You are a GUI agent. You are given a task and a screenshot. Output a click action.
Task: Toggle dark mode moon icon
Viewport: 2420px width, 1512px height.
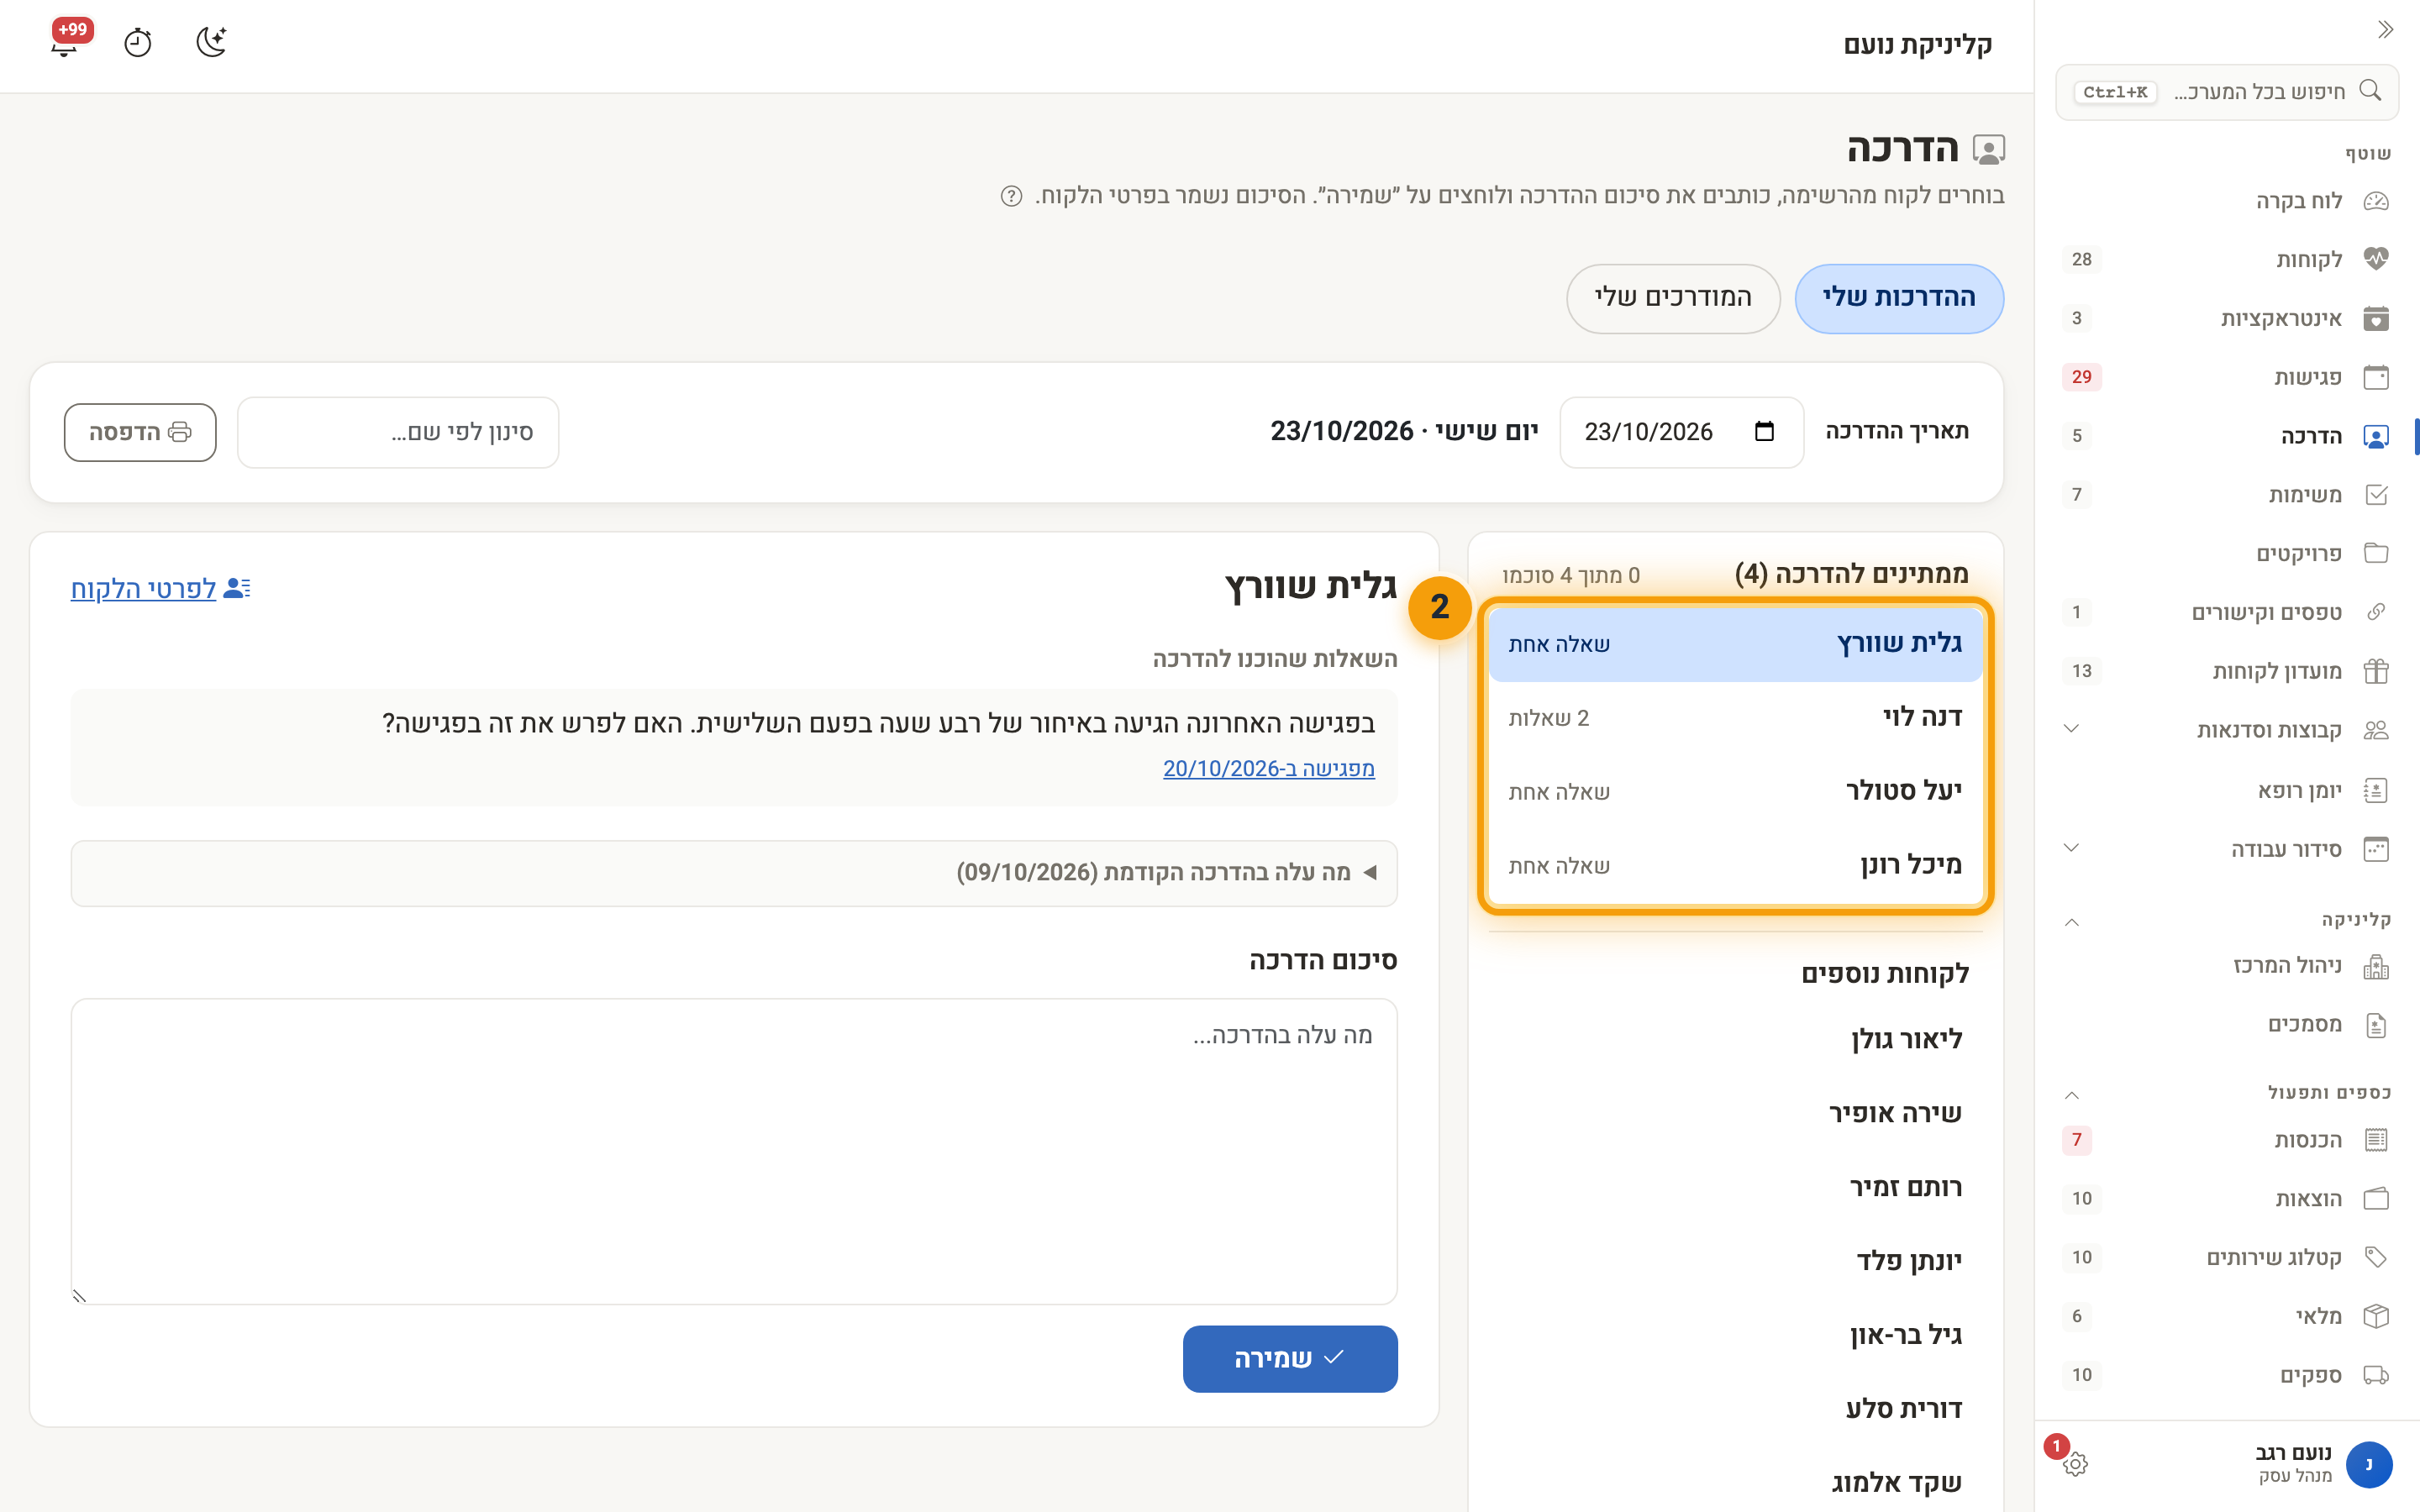212,42
